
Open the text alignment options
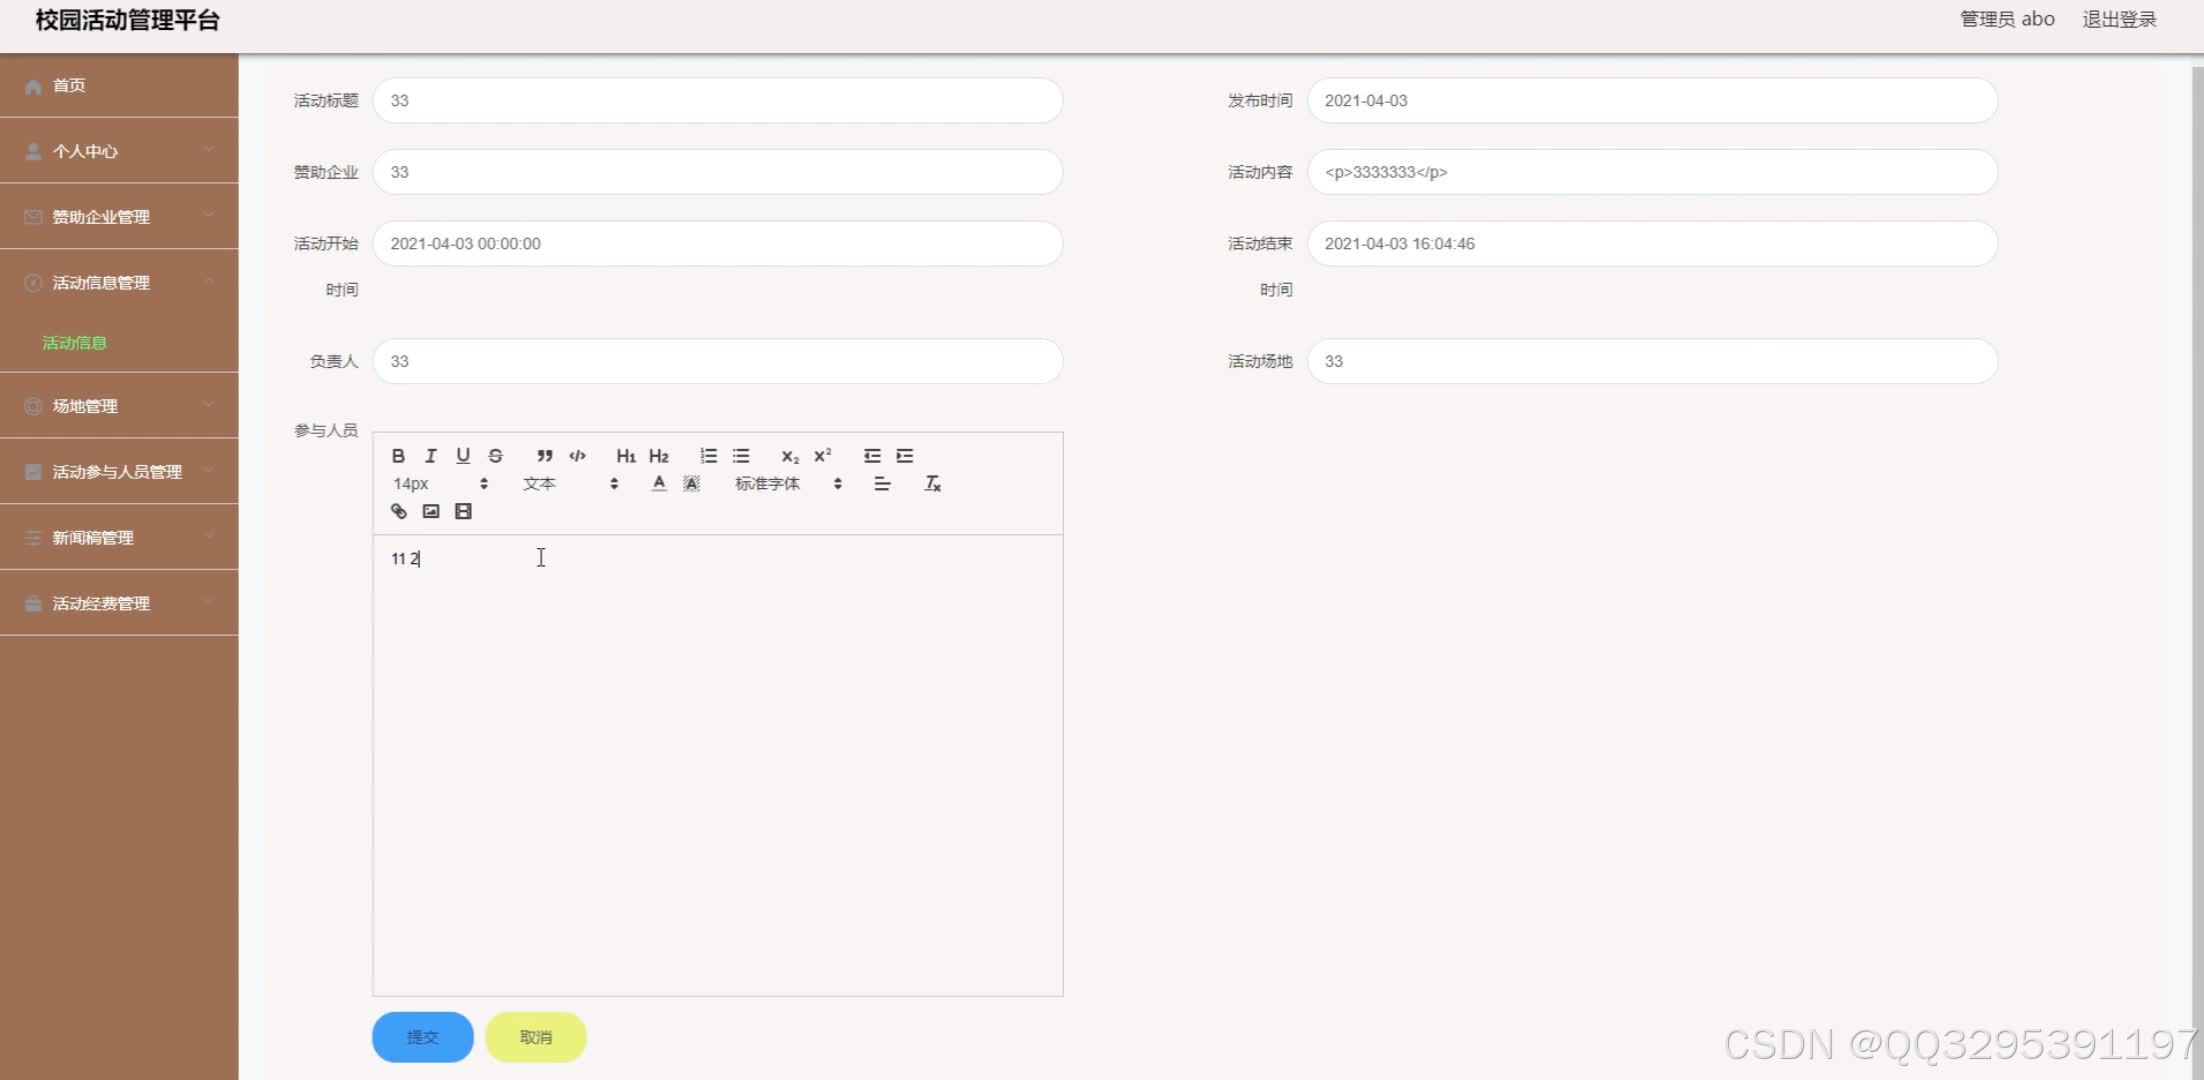(x=882, y=484)
